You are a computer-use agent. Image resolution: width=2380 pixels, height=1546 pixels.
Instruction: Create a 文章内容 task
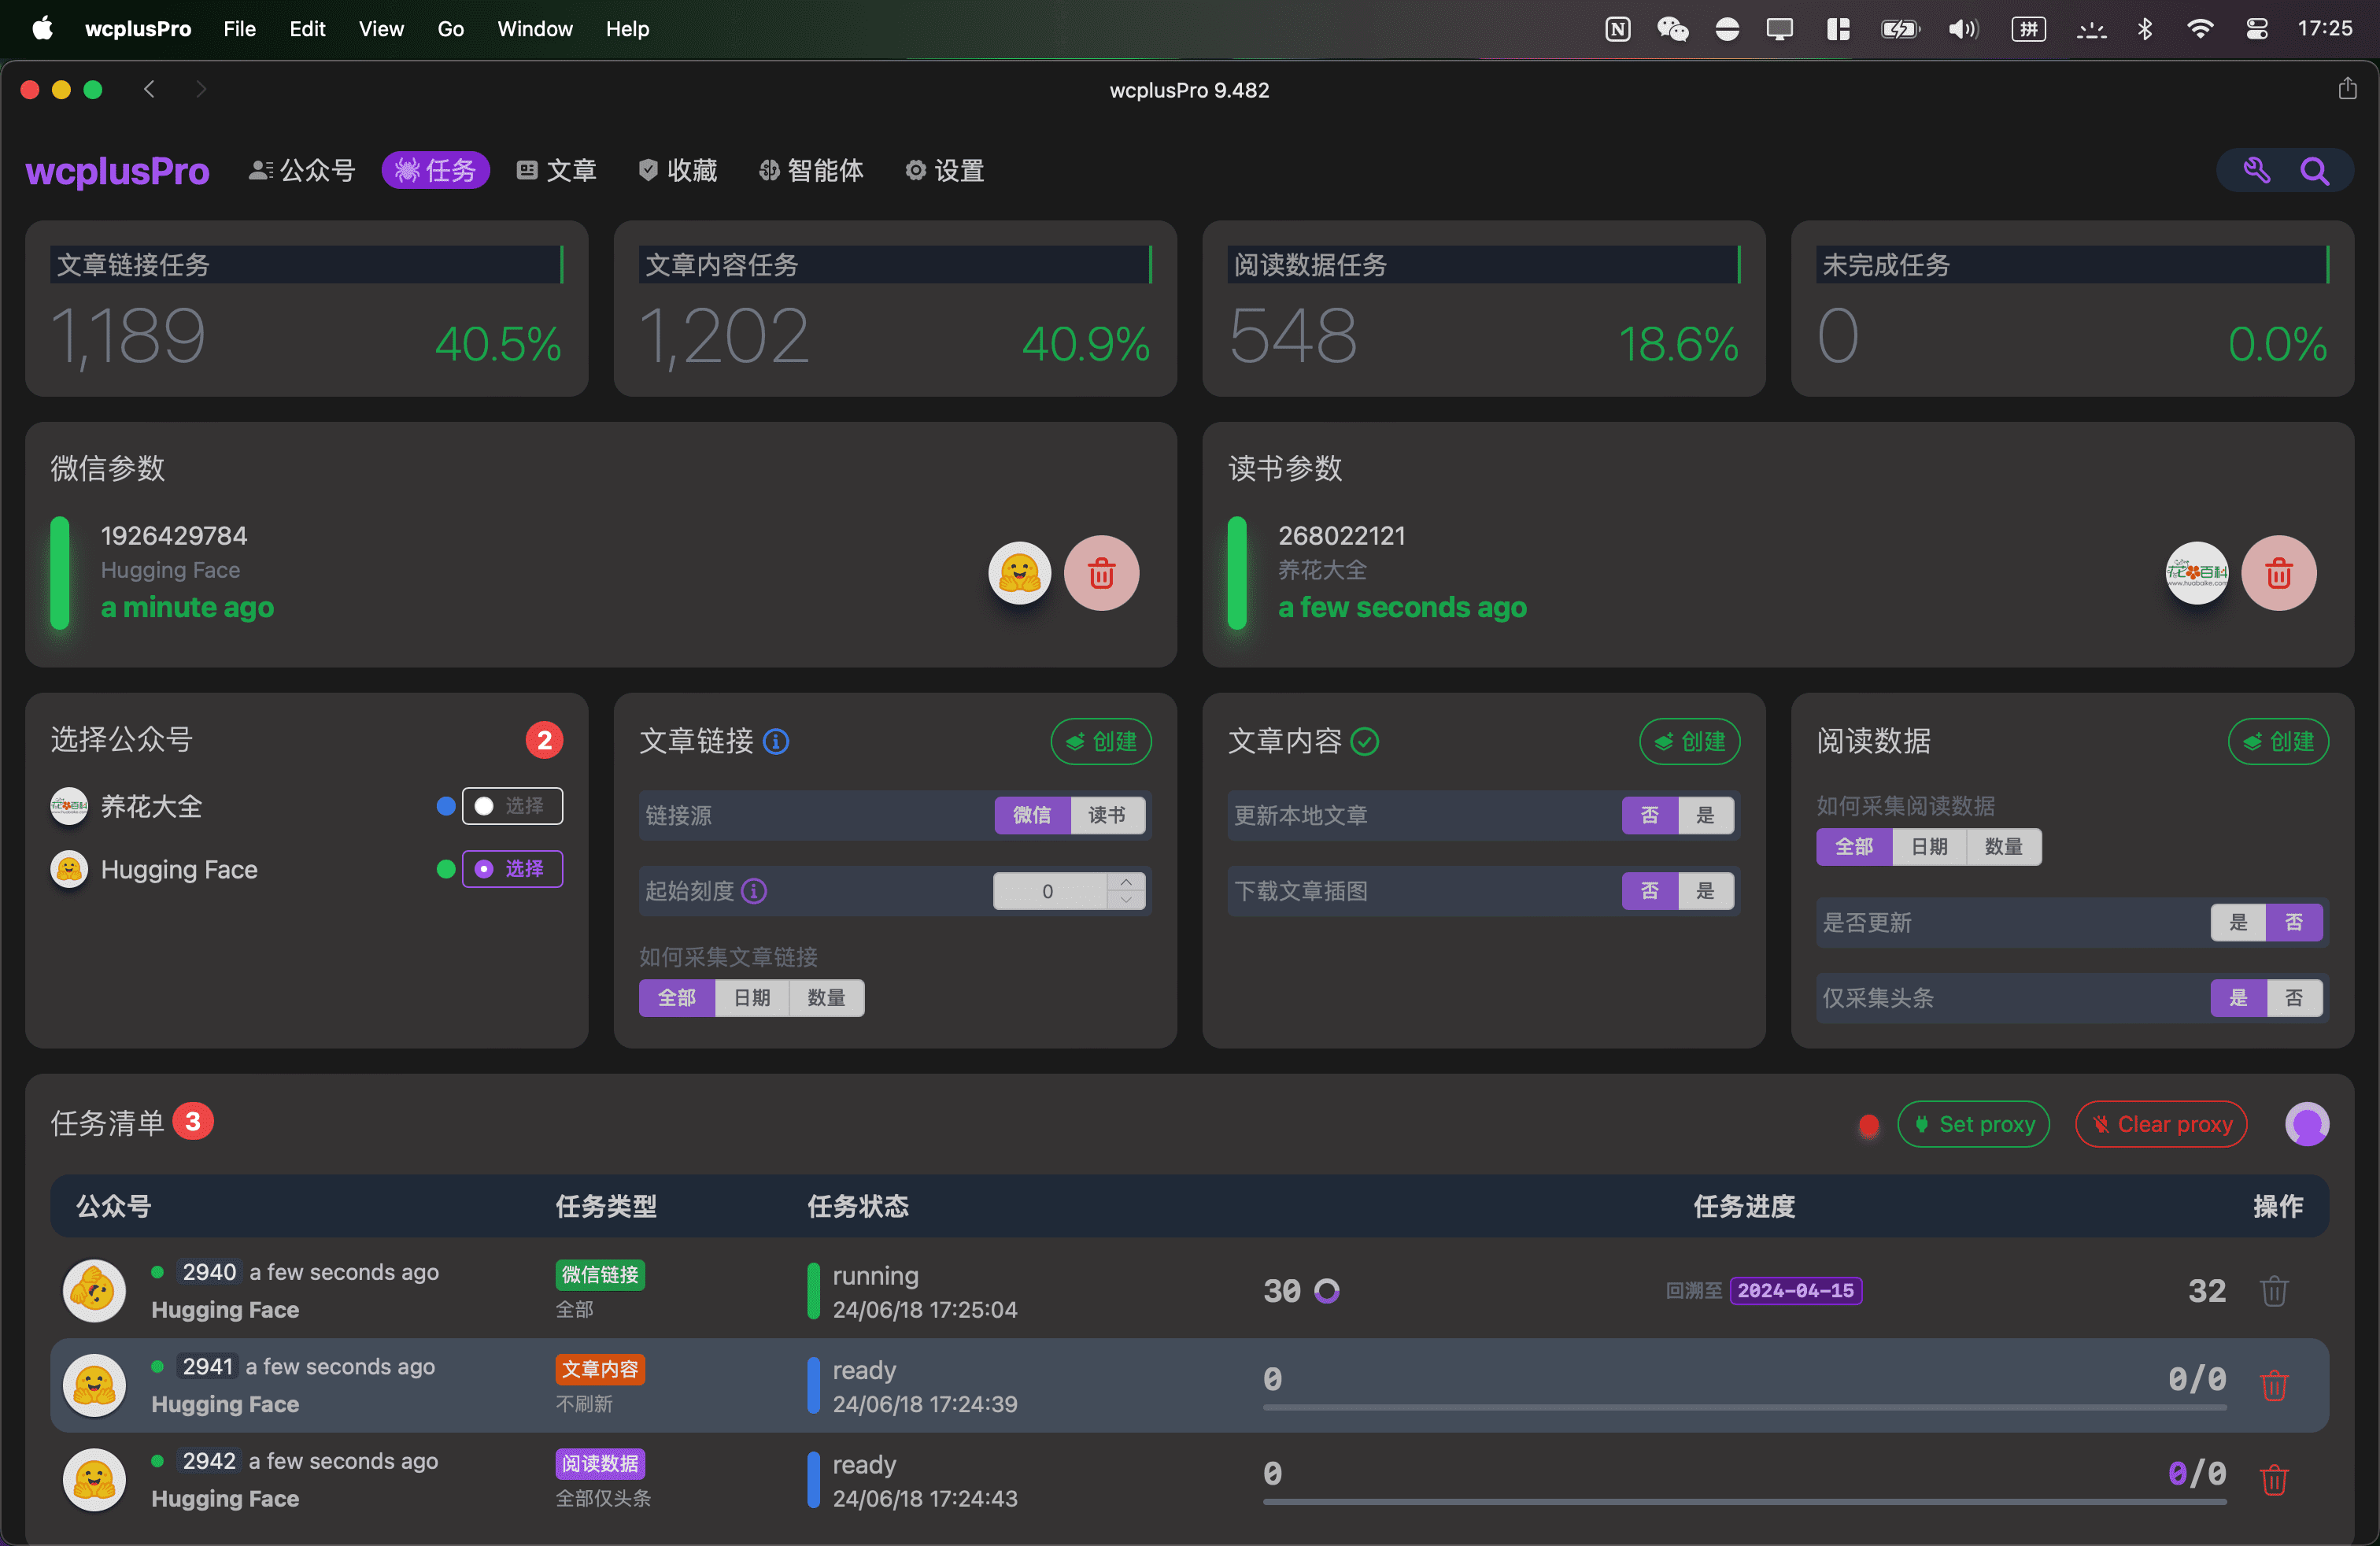tap(1690, 742)
